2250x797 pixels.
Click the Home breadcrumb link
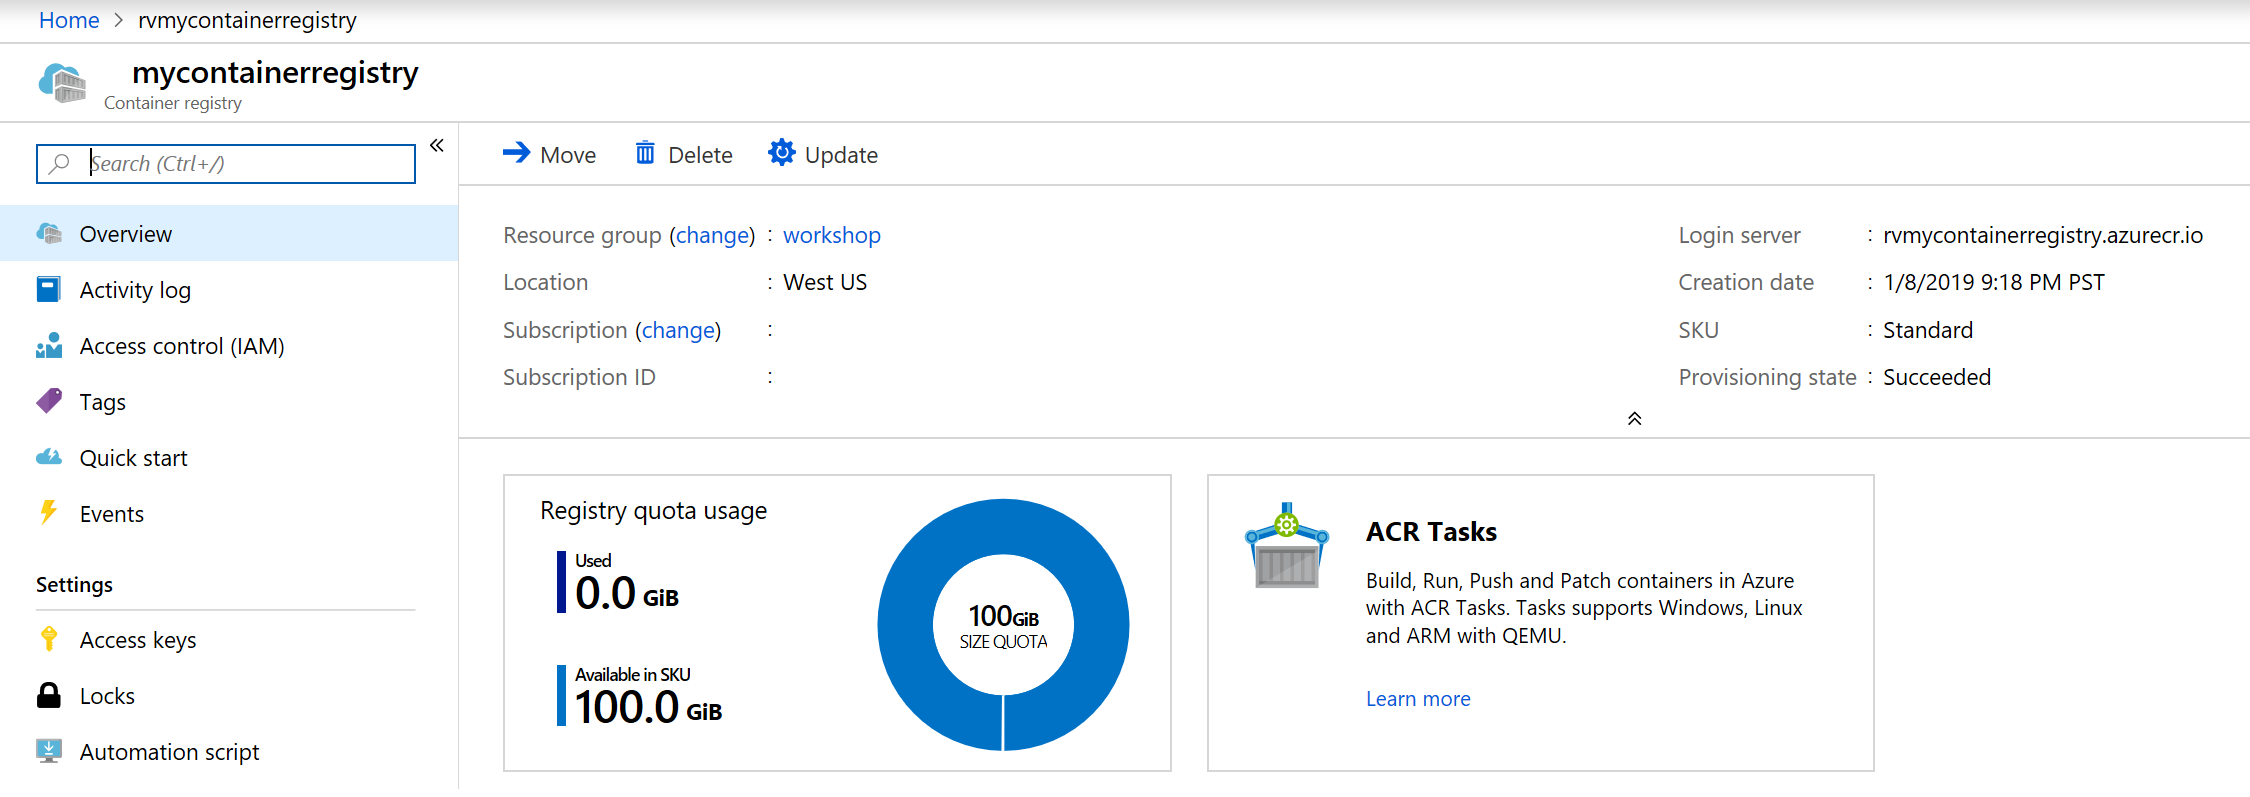click(x=69, y=20)
